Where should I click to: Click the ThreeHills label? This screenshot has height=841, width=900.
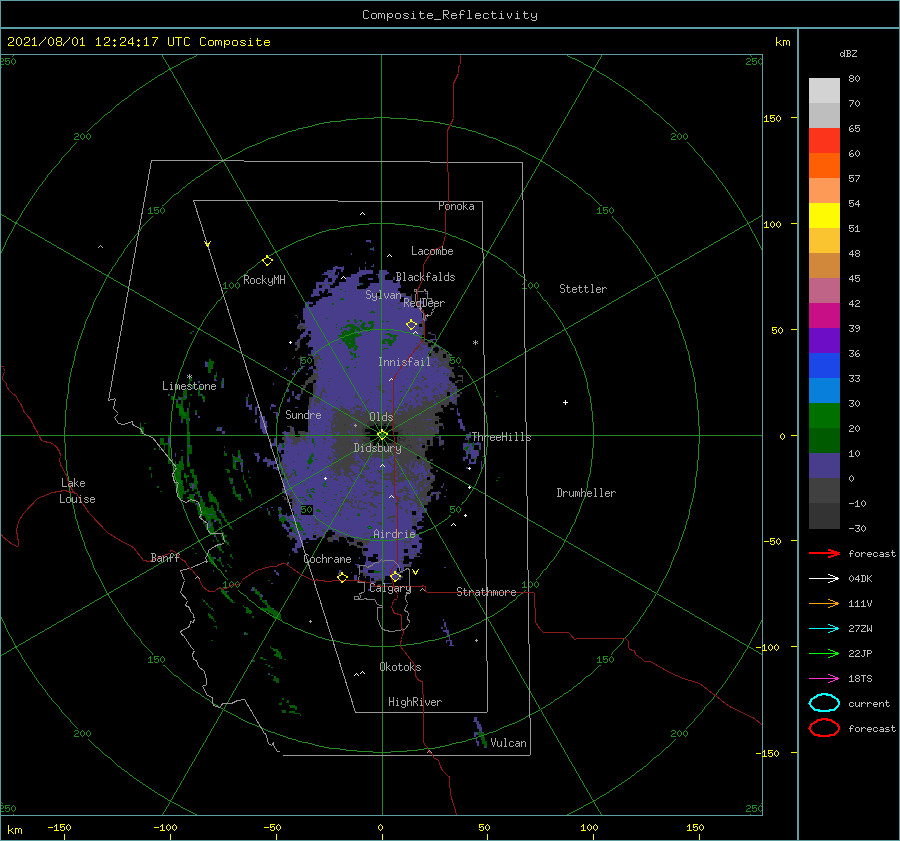pyautogui.click(x=501, y=437)
